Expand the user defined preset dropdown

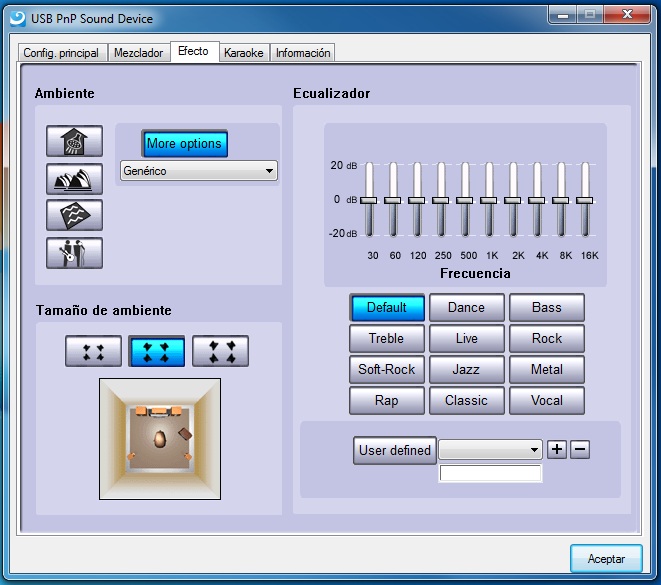click(x=490, y=450)
